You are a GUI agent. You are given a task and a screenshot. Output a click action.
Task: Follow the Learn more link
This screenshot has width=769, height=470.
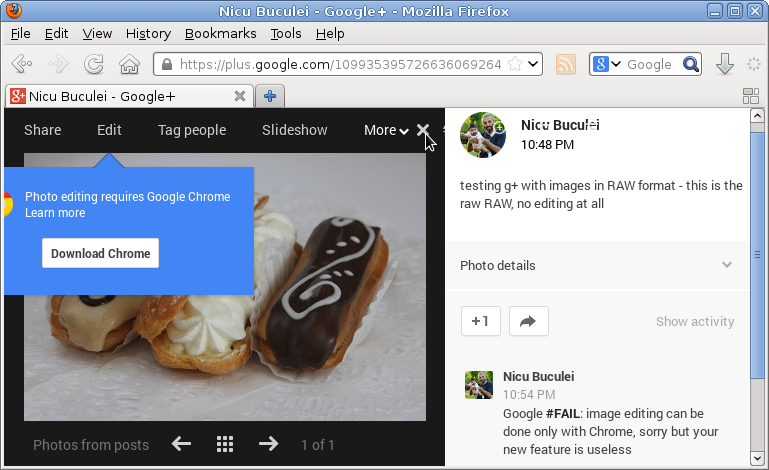55,213
